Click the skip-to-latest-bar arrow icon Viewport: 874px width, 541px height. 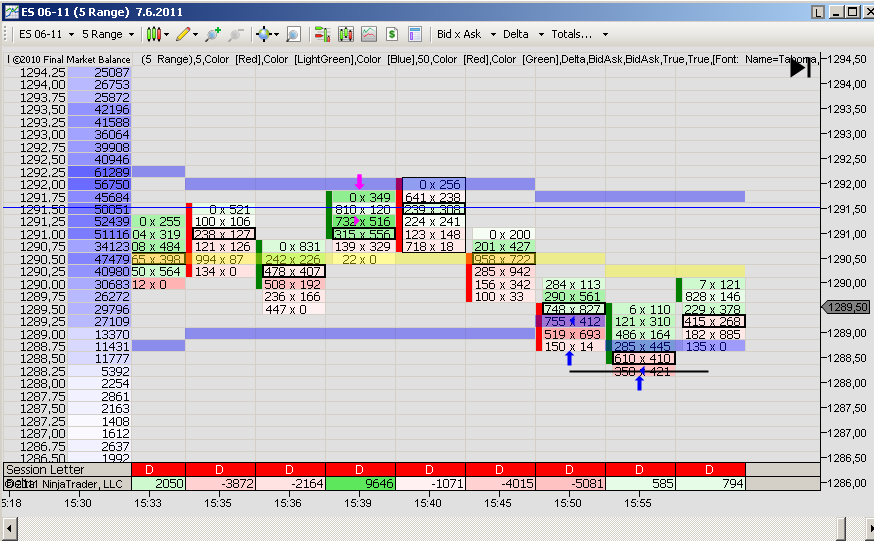pyautogui.click(x=800, y=68)
